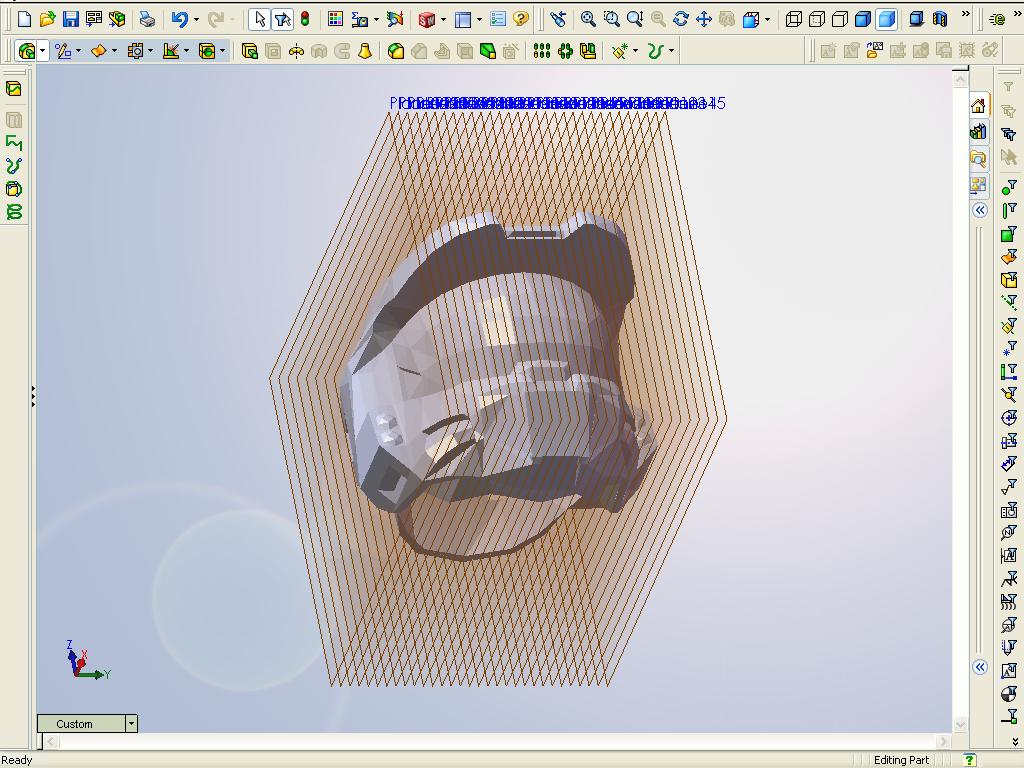
Task: Open SolidWorks Resources house tab
Action: 978,106
